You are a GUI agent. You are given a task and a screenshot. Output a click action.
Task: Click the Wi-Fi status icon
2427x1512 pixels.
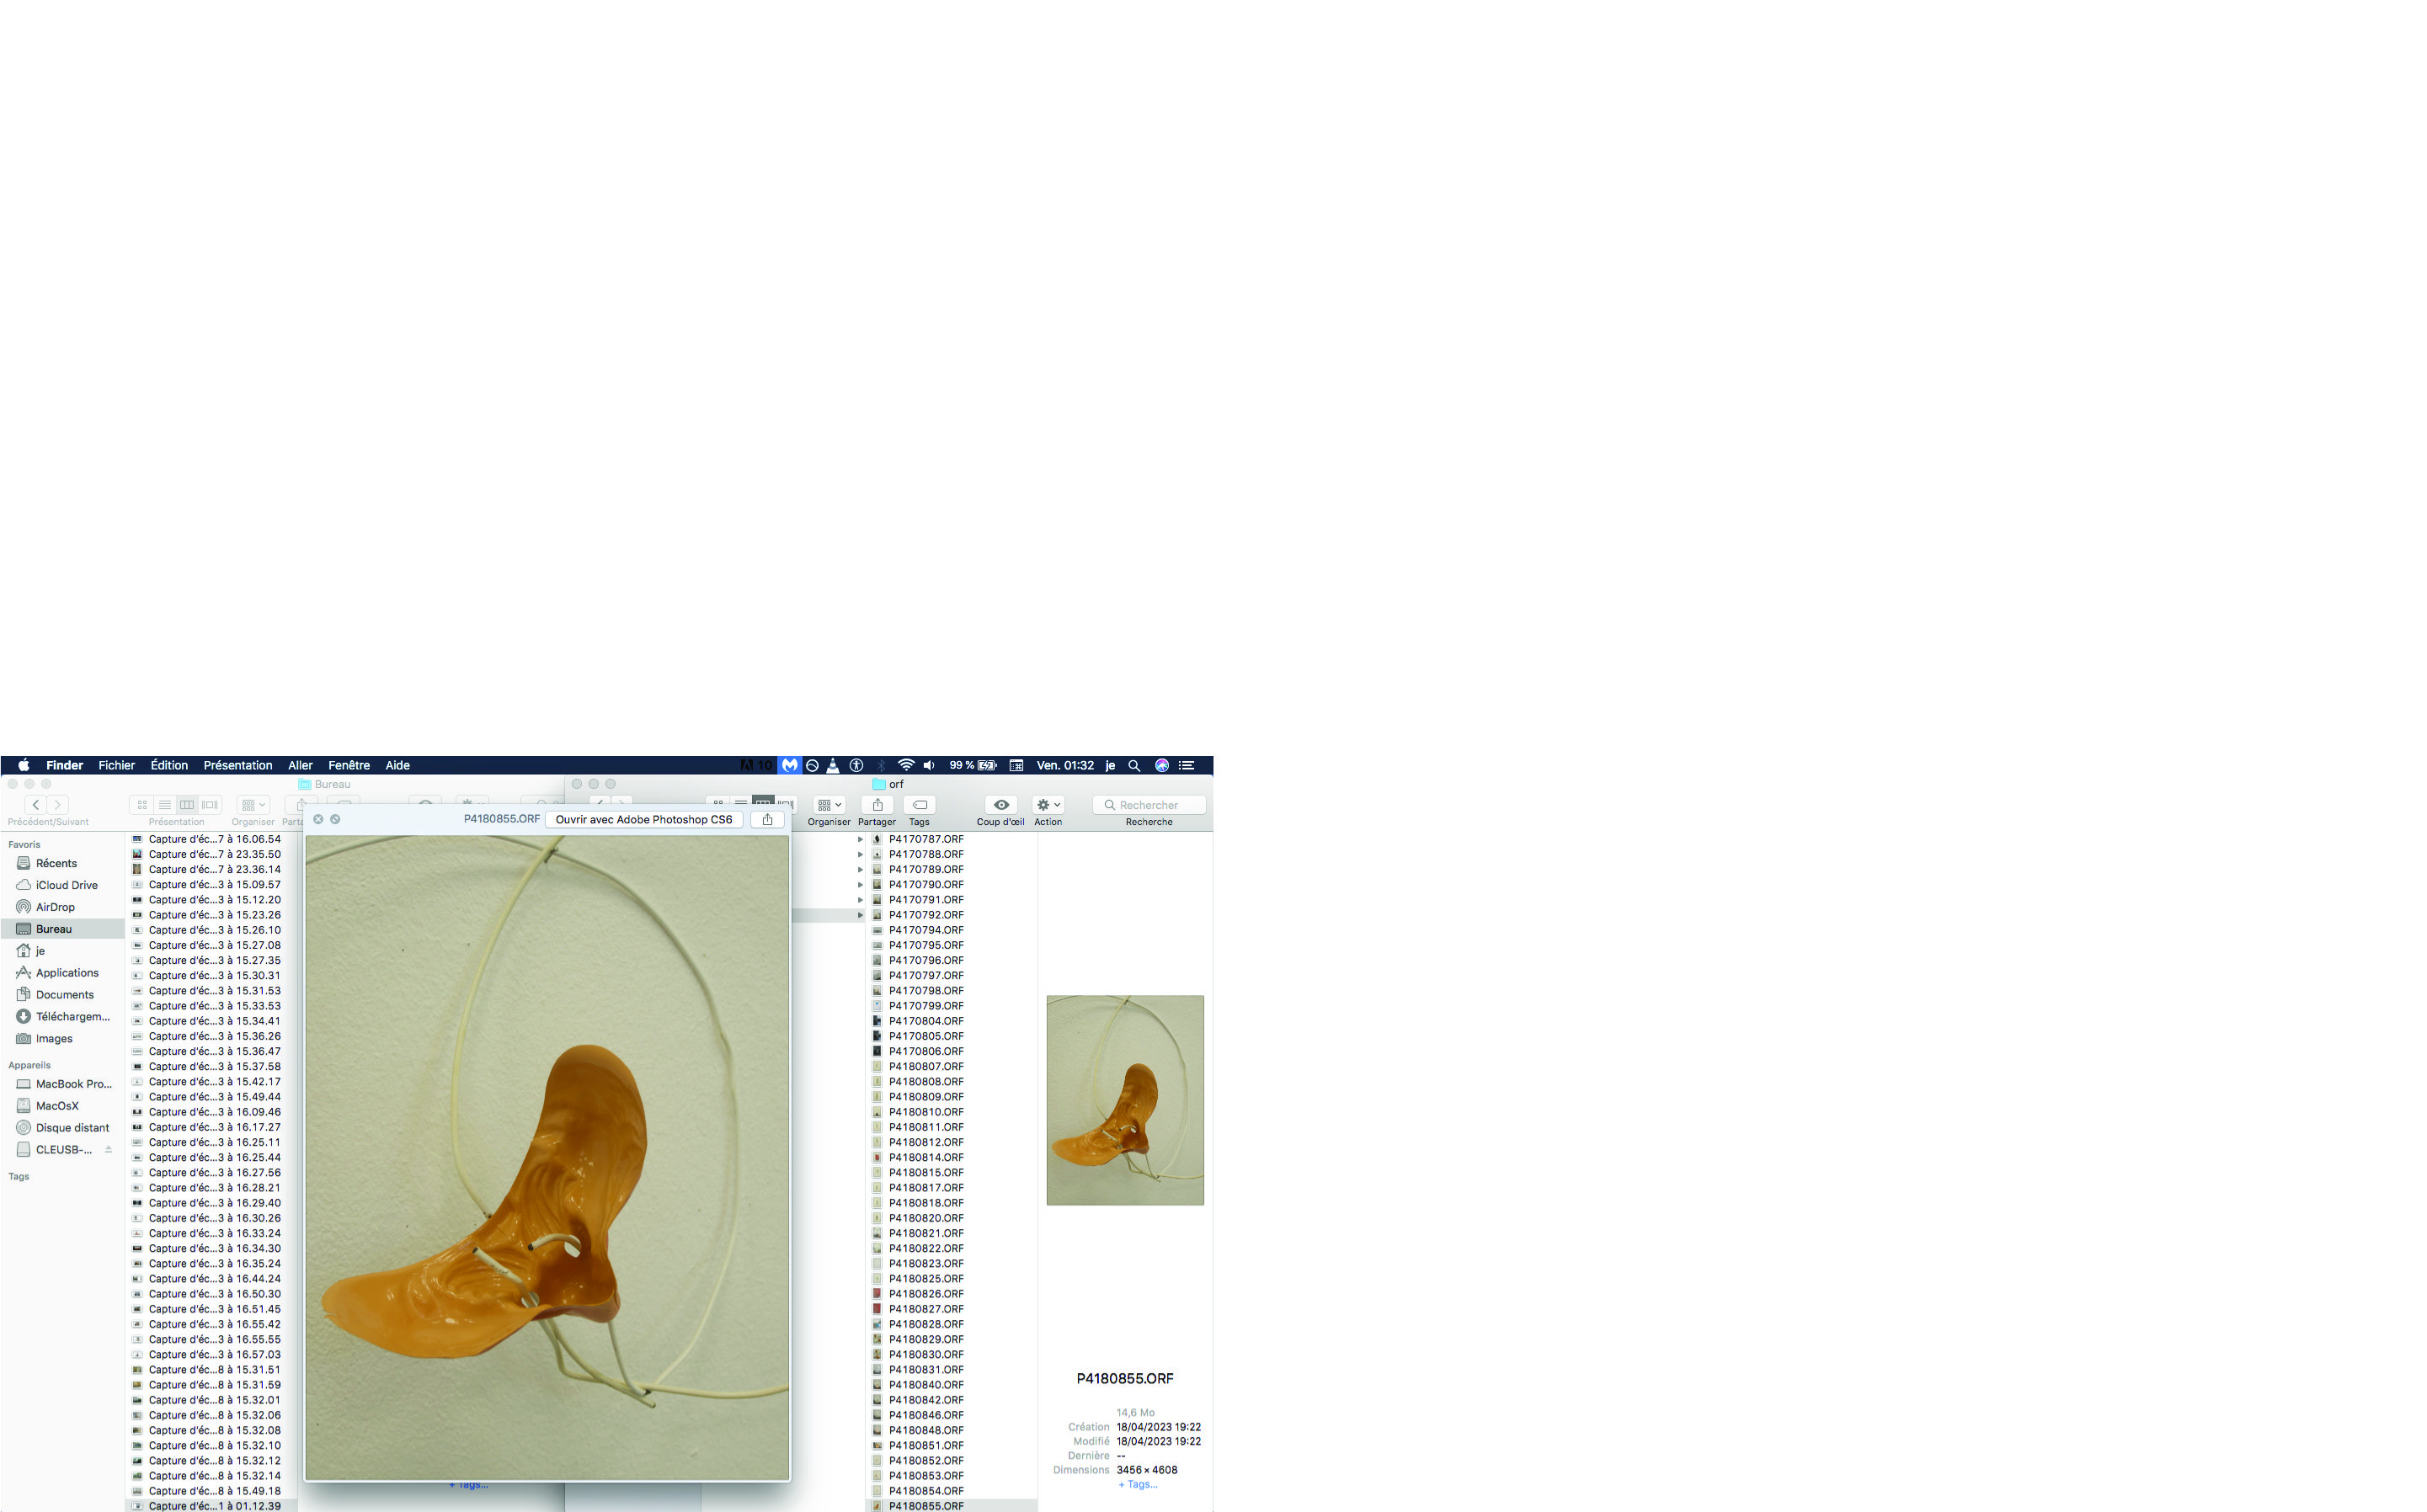click(905, 765)
